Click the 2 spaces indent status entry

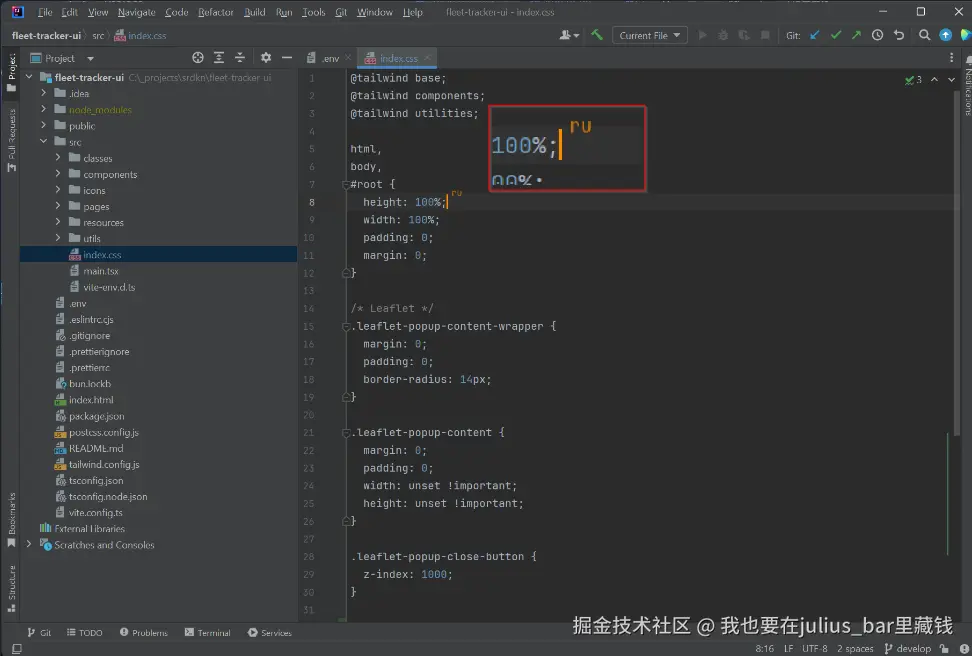(x=855, y=649)
